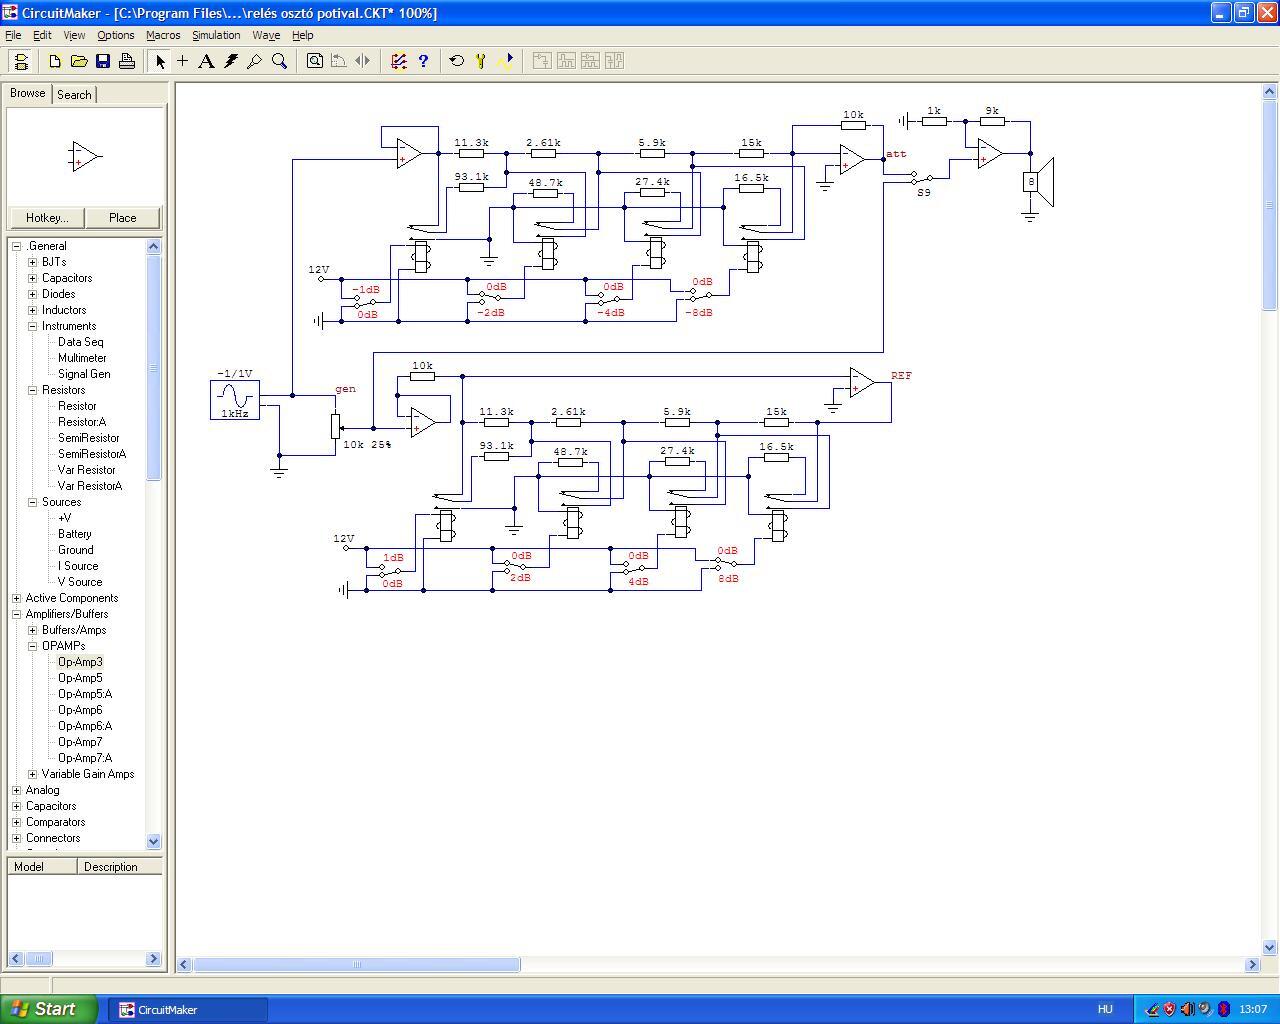Click the Reset simulation icon
This screenshot has height=1024, width=1280.
click(x=457, y=61)
